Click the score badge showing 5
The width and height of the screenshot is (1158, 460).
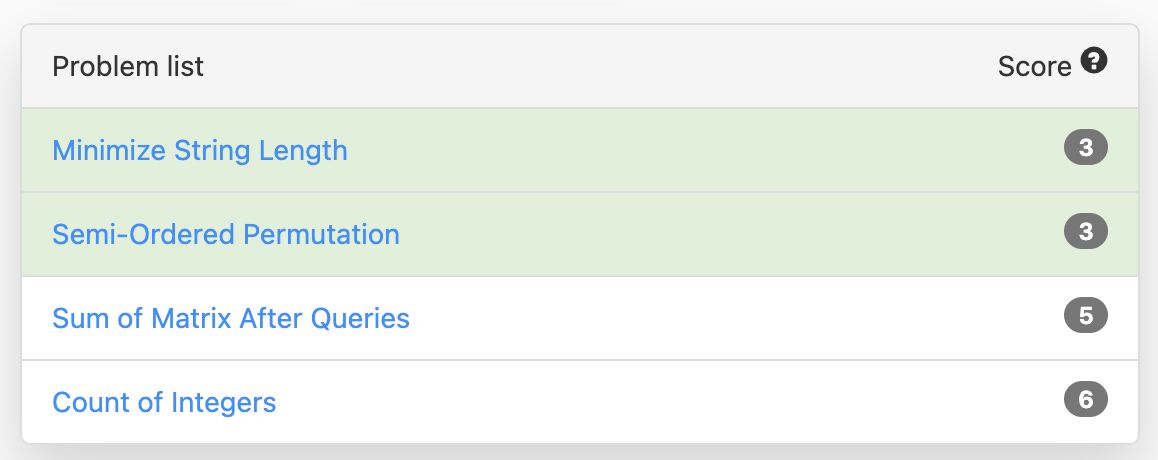[1086, 316]
